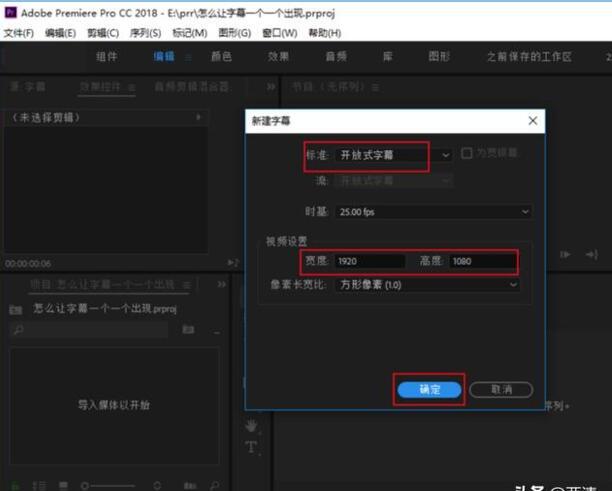This screenshot has width=612, height=491.
Task: Open the 效果控件 panel menu icon
Action: 132,87
